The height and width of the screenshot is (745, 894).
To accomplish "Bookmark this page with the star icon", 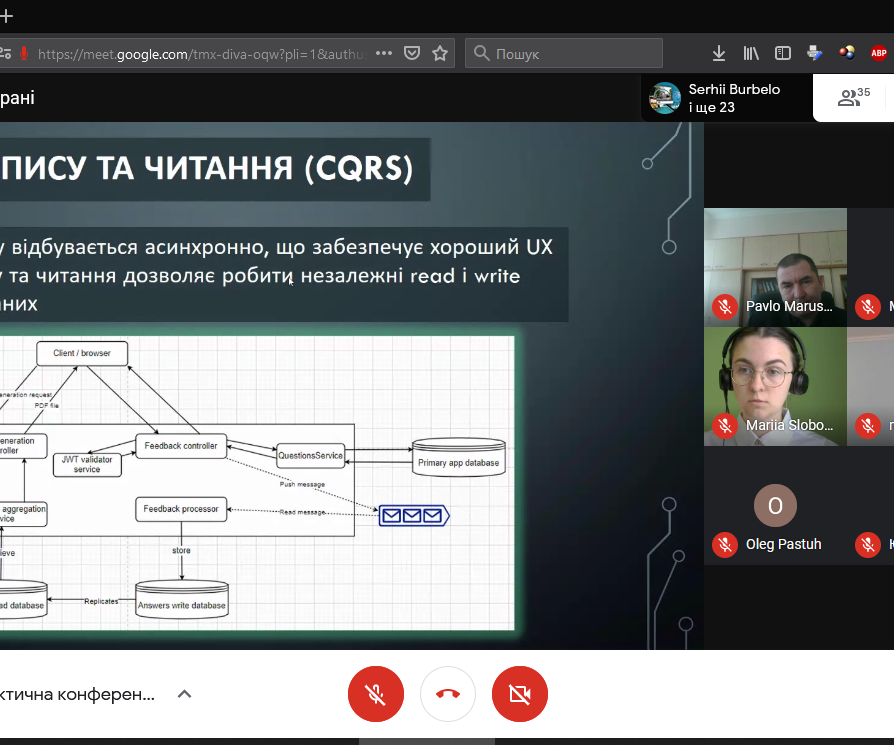I will click(440, 53).
